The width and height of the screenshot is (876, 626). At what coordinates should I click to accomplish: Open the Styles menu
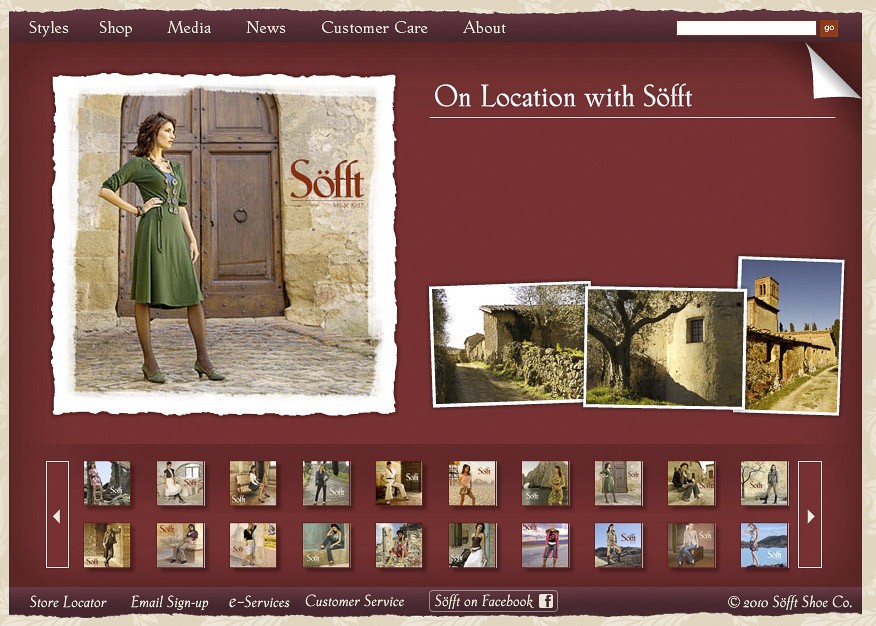click(49, 28)
